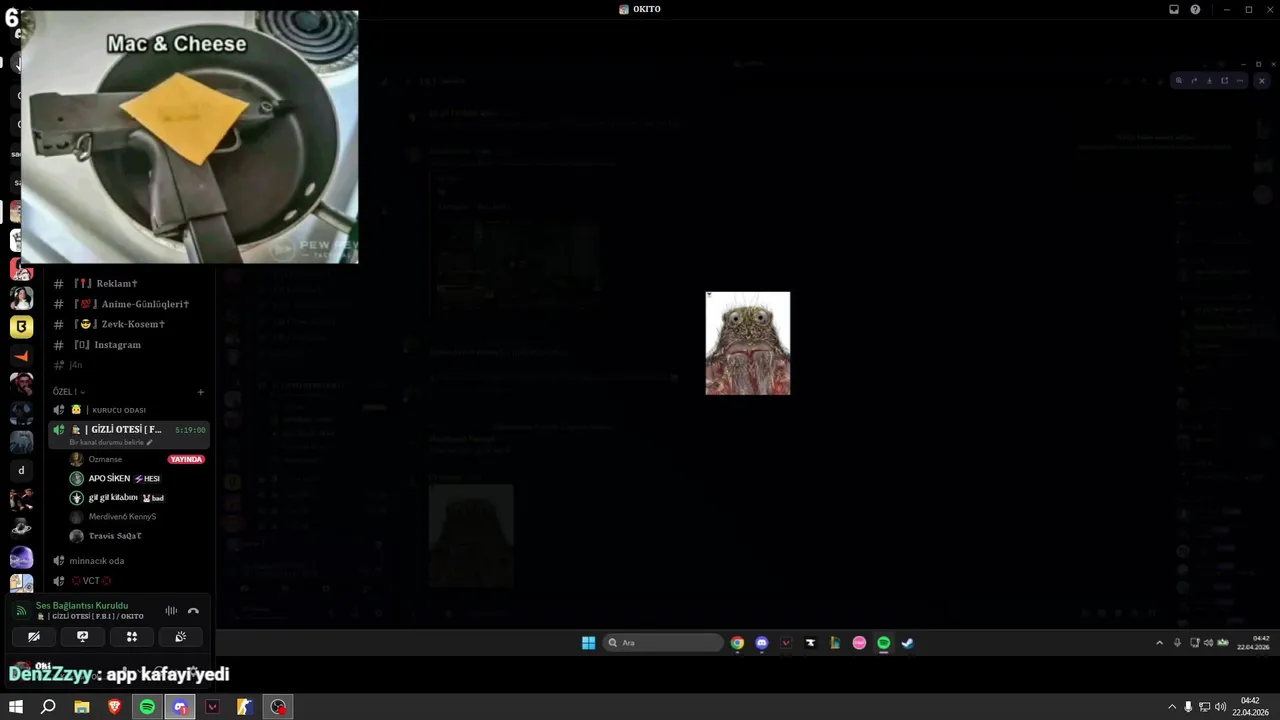This screenshot has width=1280, height=720.
Task: Click the owl image in stream
Action: pyautogui.click(x=748, y=343)
